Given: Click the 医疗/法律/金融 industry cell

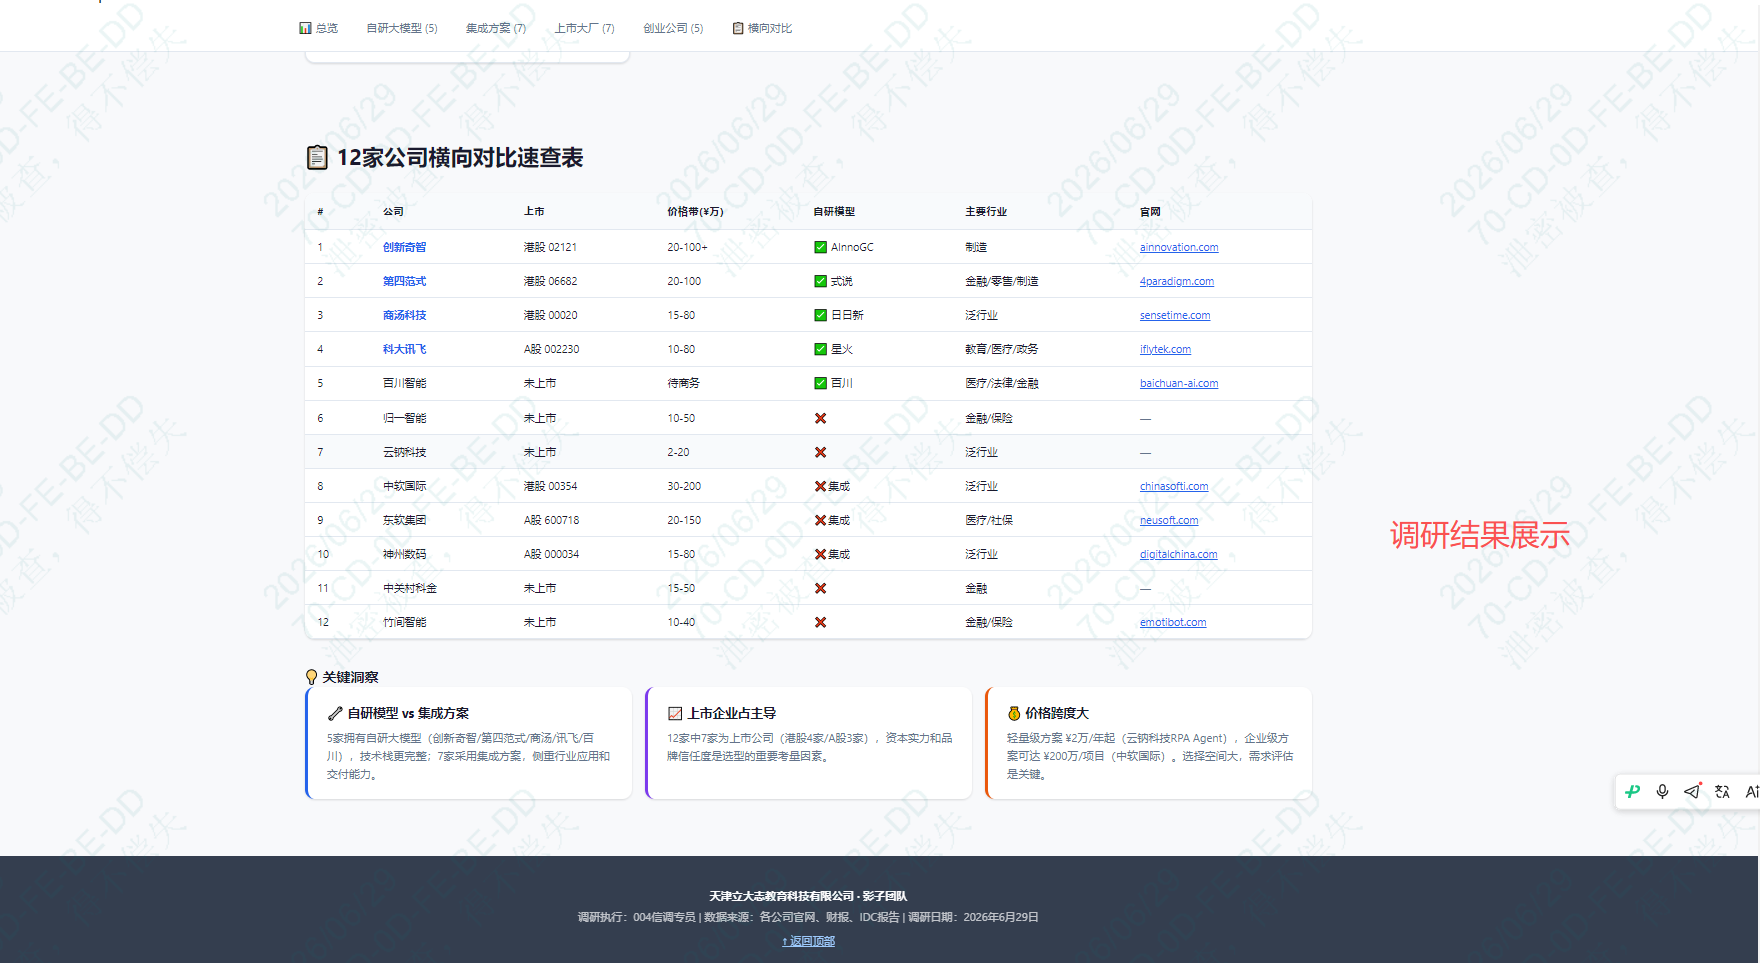Looking at the screenshot, I should [1001, 383].
